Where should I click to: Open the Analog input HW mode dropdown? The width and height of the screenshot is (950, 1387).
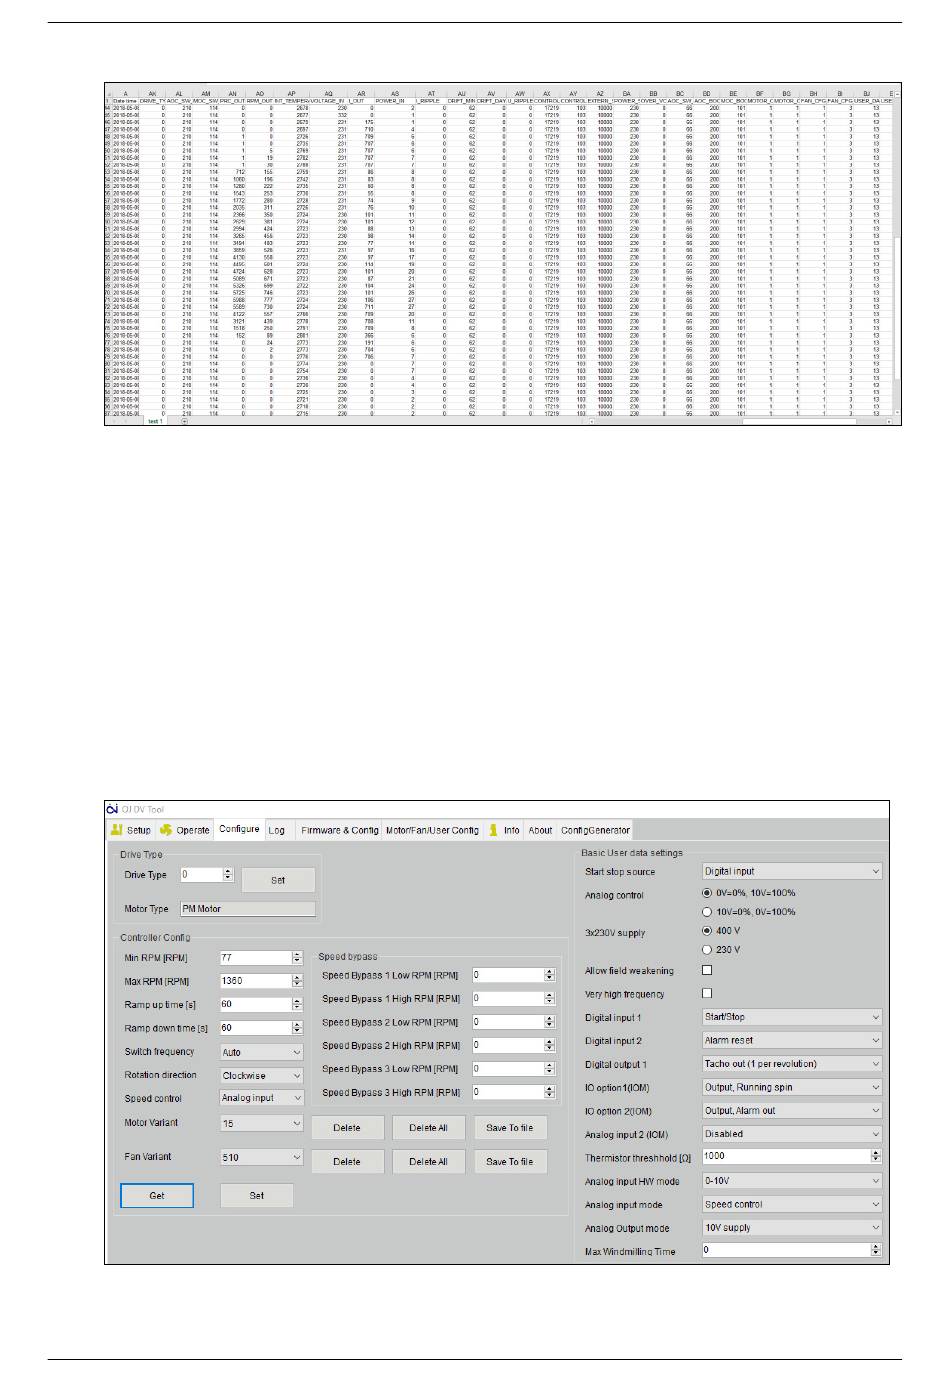click(792, 1181)
